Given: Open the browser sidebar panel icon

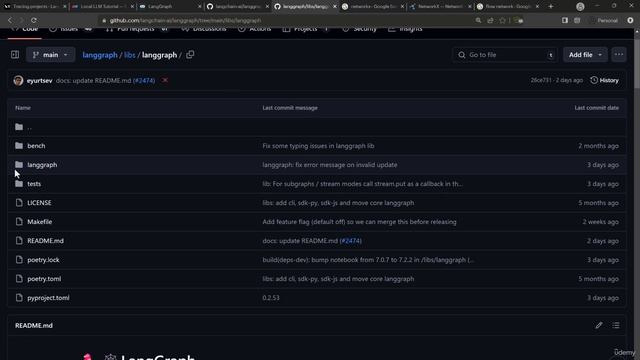Looking at the screenshot, I should [x=564, y=20].
